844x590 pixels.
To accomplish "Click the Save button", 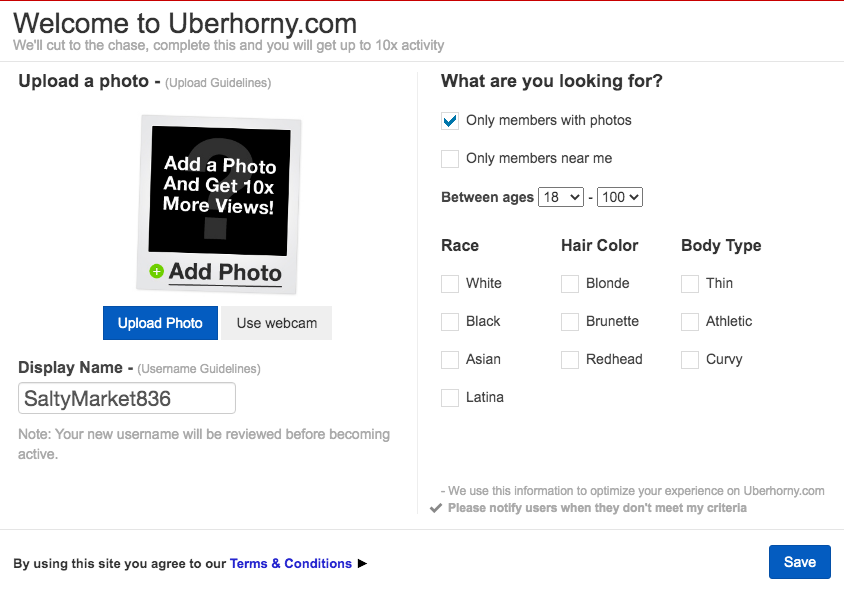I will [799, 562].
